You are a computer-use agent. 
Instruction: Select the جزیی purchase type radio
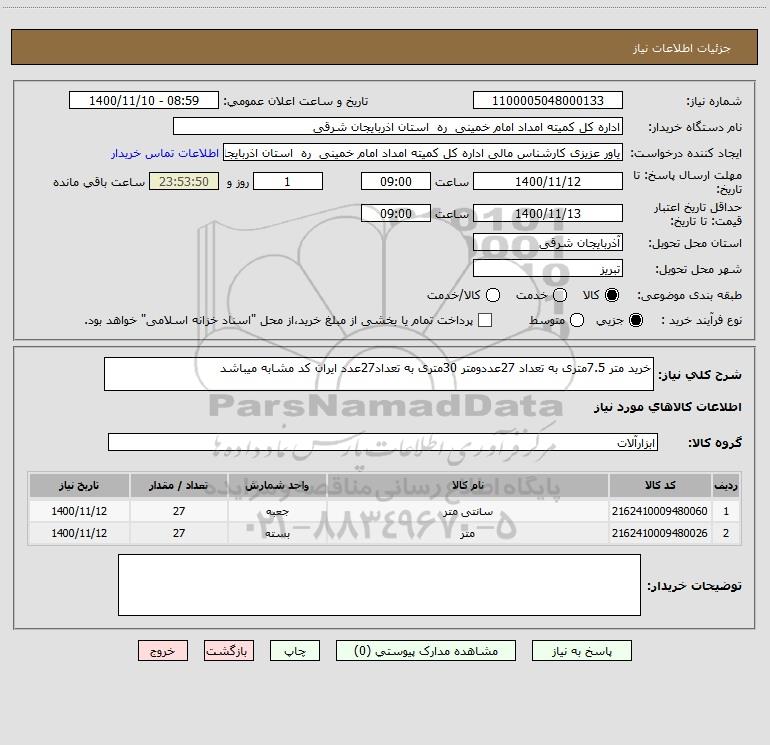(x=635, y=320)
